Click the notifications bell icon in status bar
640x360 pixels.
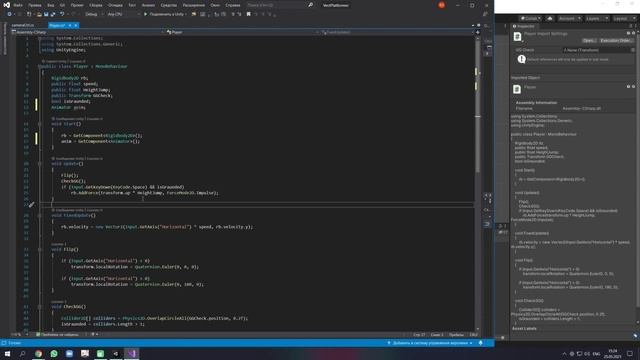480,343
